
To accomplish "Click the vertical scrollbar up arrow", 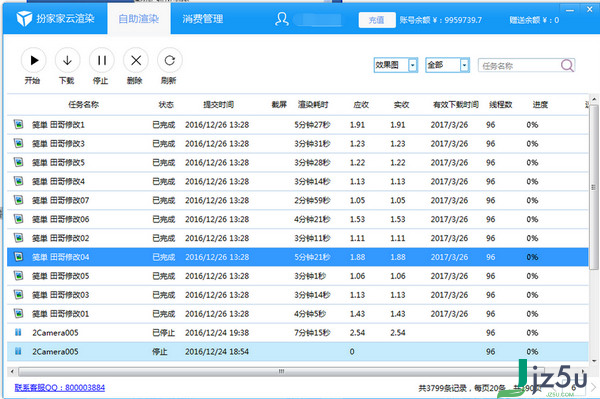I will point(594,99).
